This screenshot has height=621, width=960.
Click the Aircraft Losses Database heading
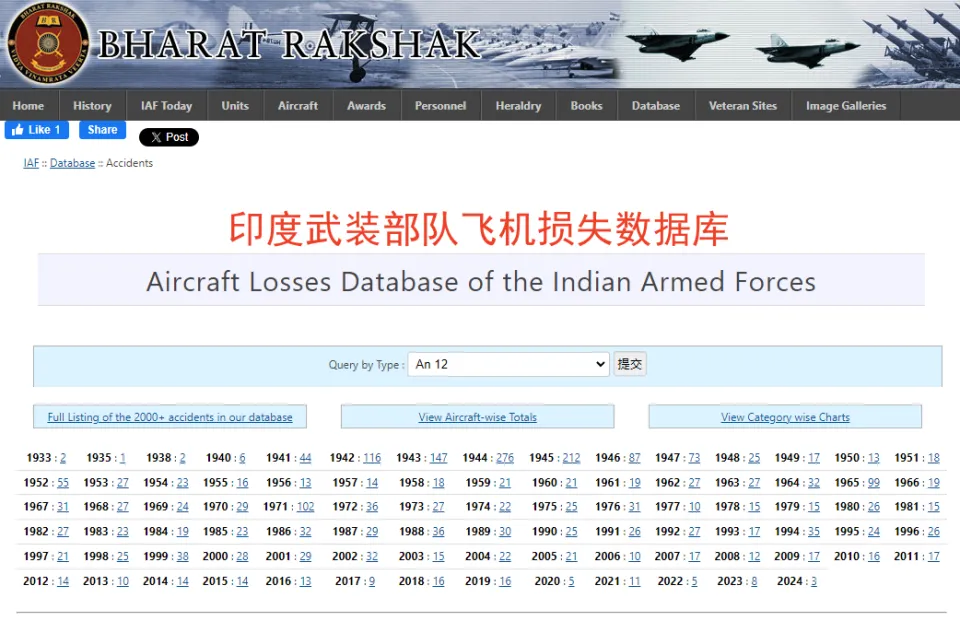tap(481, 282)
